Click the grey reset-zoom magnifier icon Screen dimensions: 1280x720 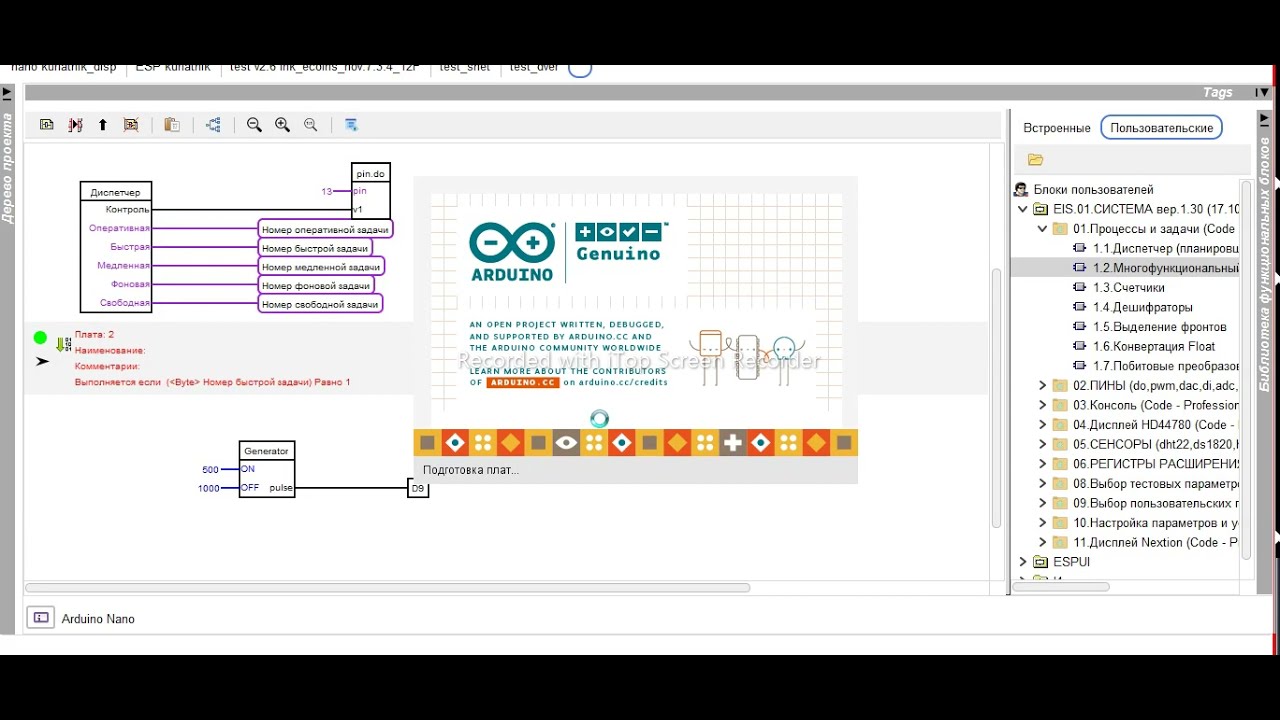(x=311, y=125)
